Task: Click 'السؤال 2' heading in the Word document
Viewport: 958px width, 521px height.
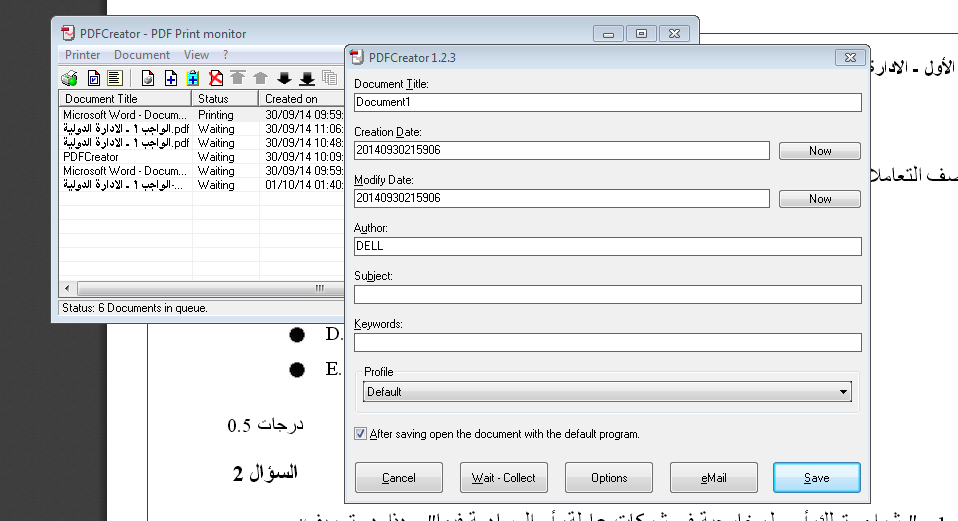Action: coord(265,473)
